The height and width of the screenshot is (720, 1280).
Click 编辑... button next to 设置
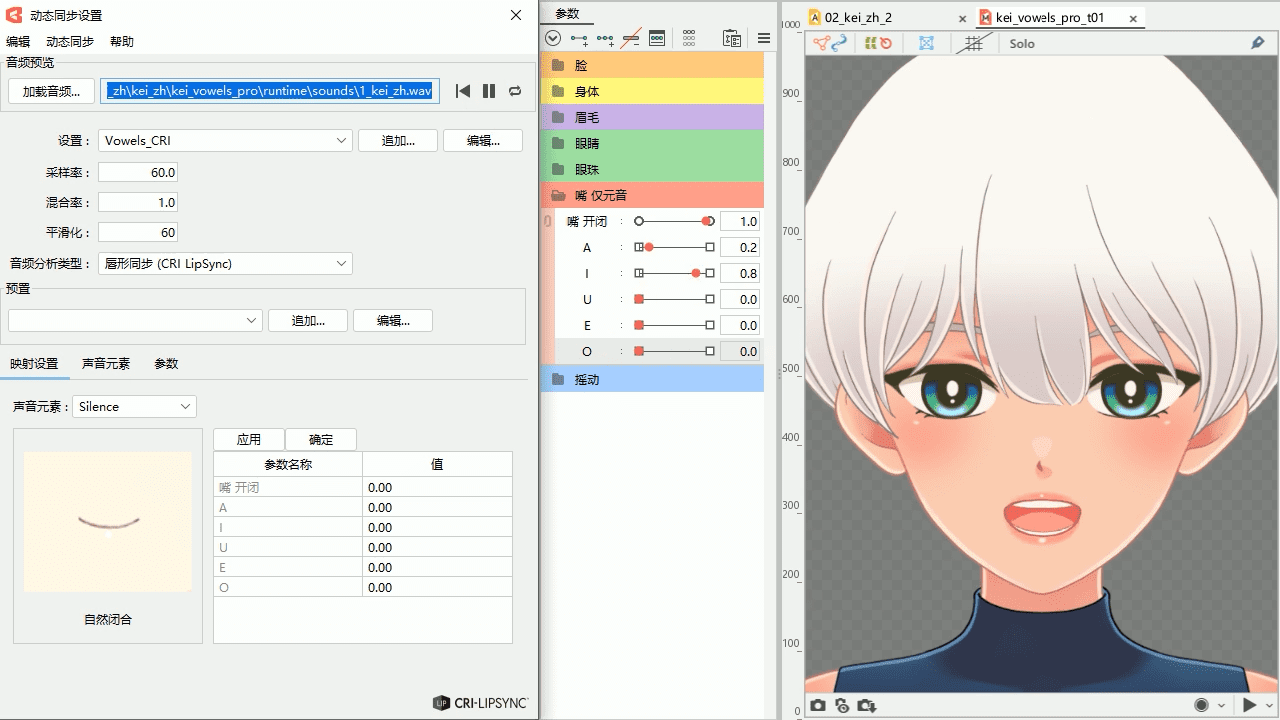coord(483,141)
